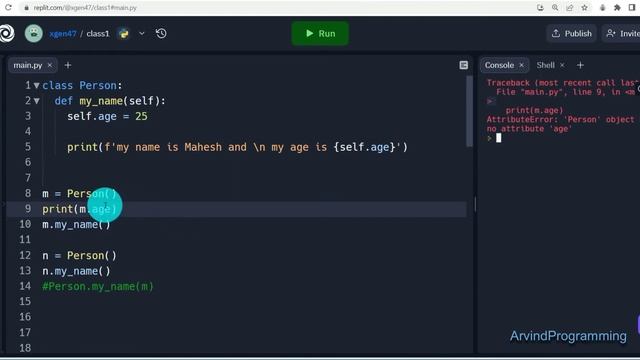Image resolution: width=640 pixels, height=360 pixels.
Task: Run the program with Run button
Action: (320, 33)
